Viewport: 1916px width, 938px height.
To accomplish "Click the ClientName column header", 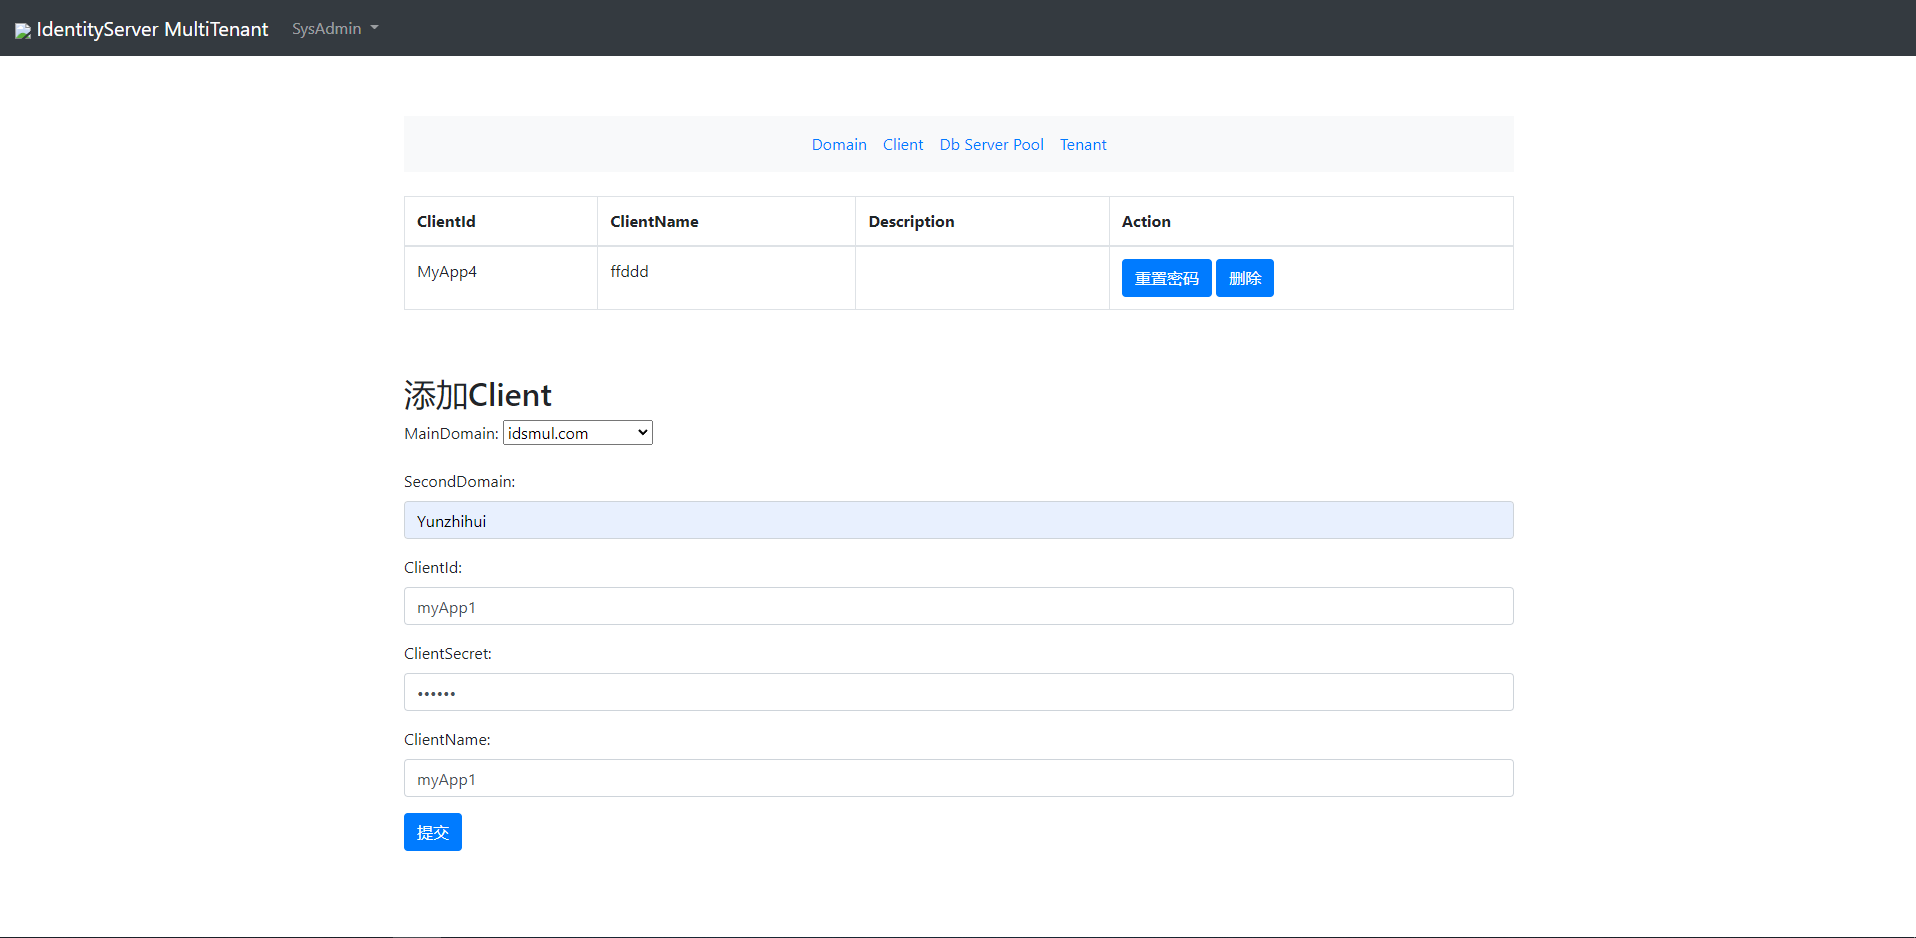I will point(726,221).
